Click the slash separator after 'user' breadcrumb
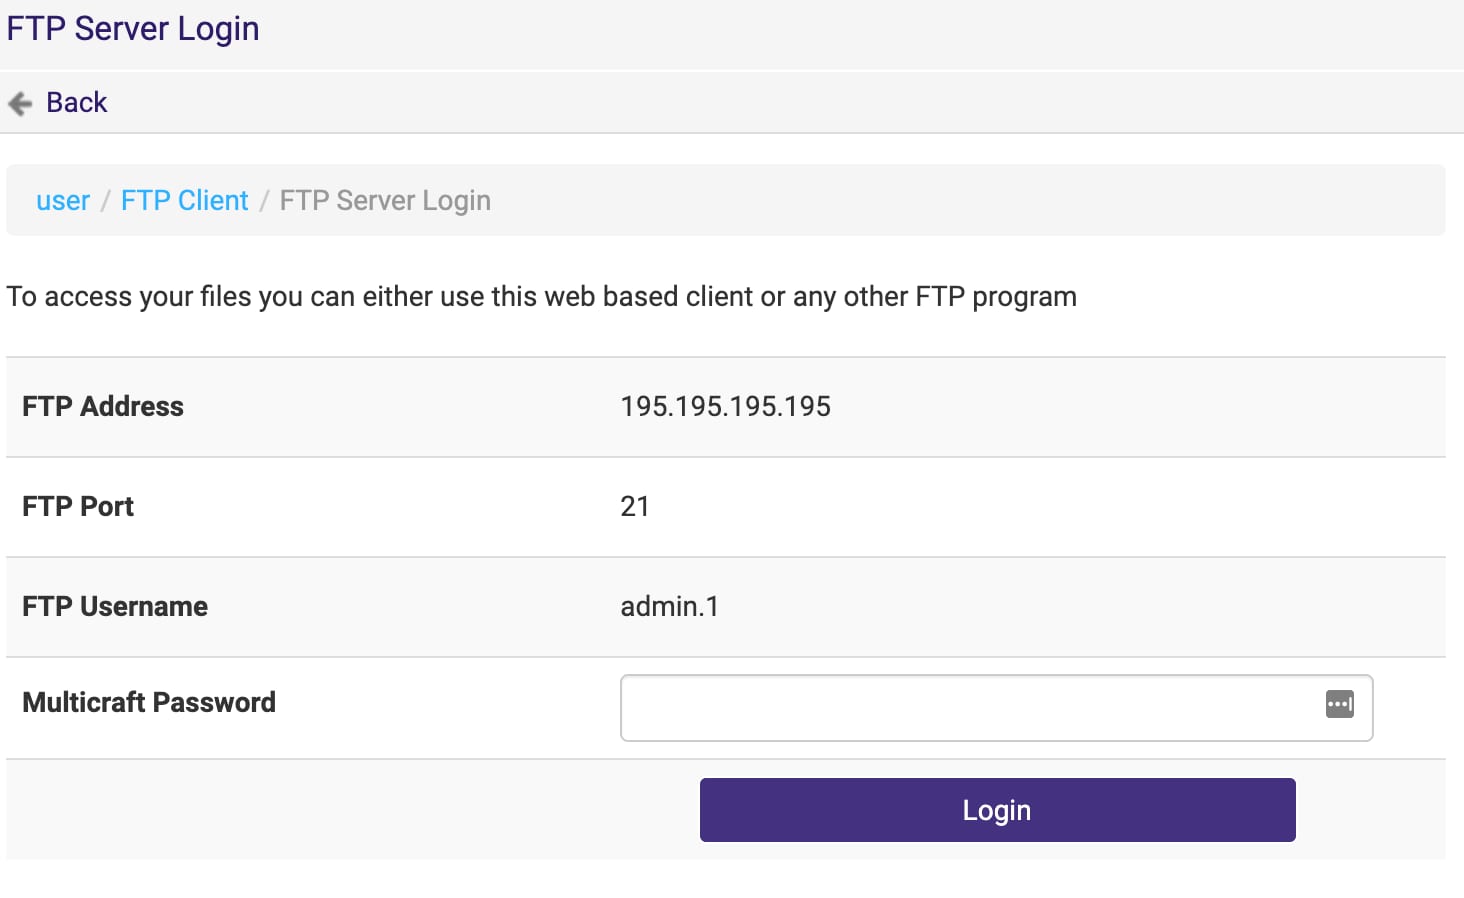Viewport: 1464px width, 898px height. click(x=105, y=201)
